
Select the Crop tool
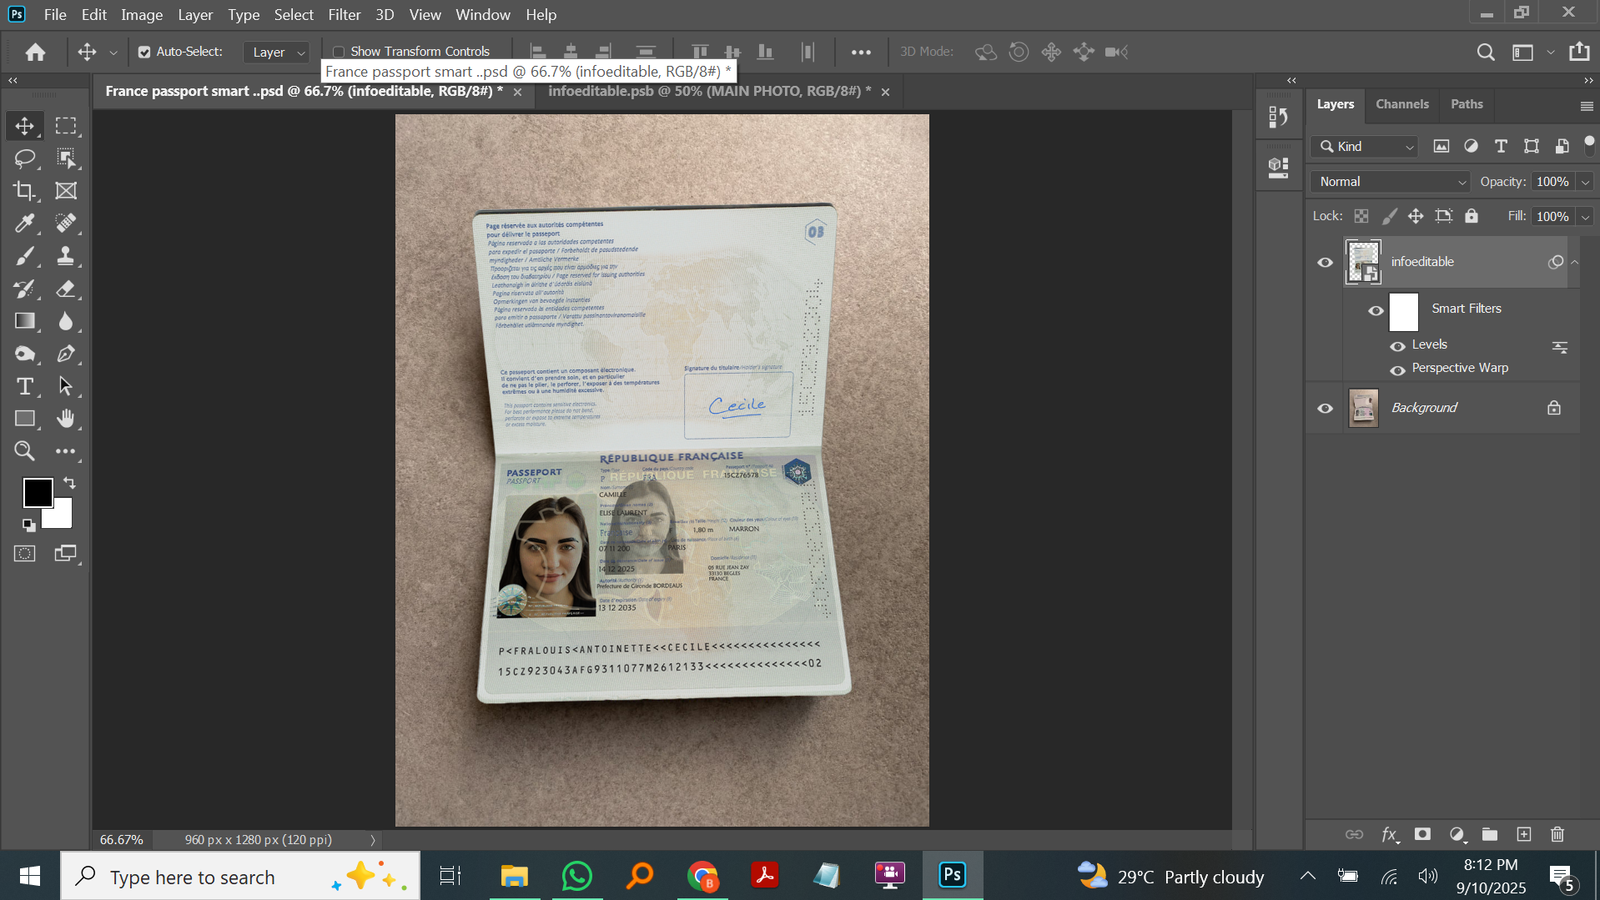[25, 191]
